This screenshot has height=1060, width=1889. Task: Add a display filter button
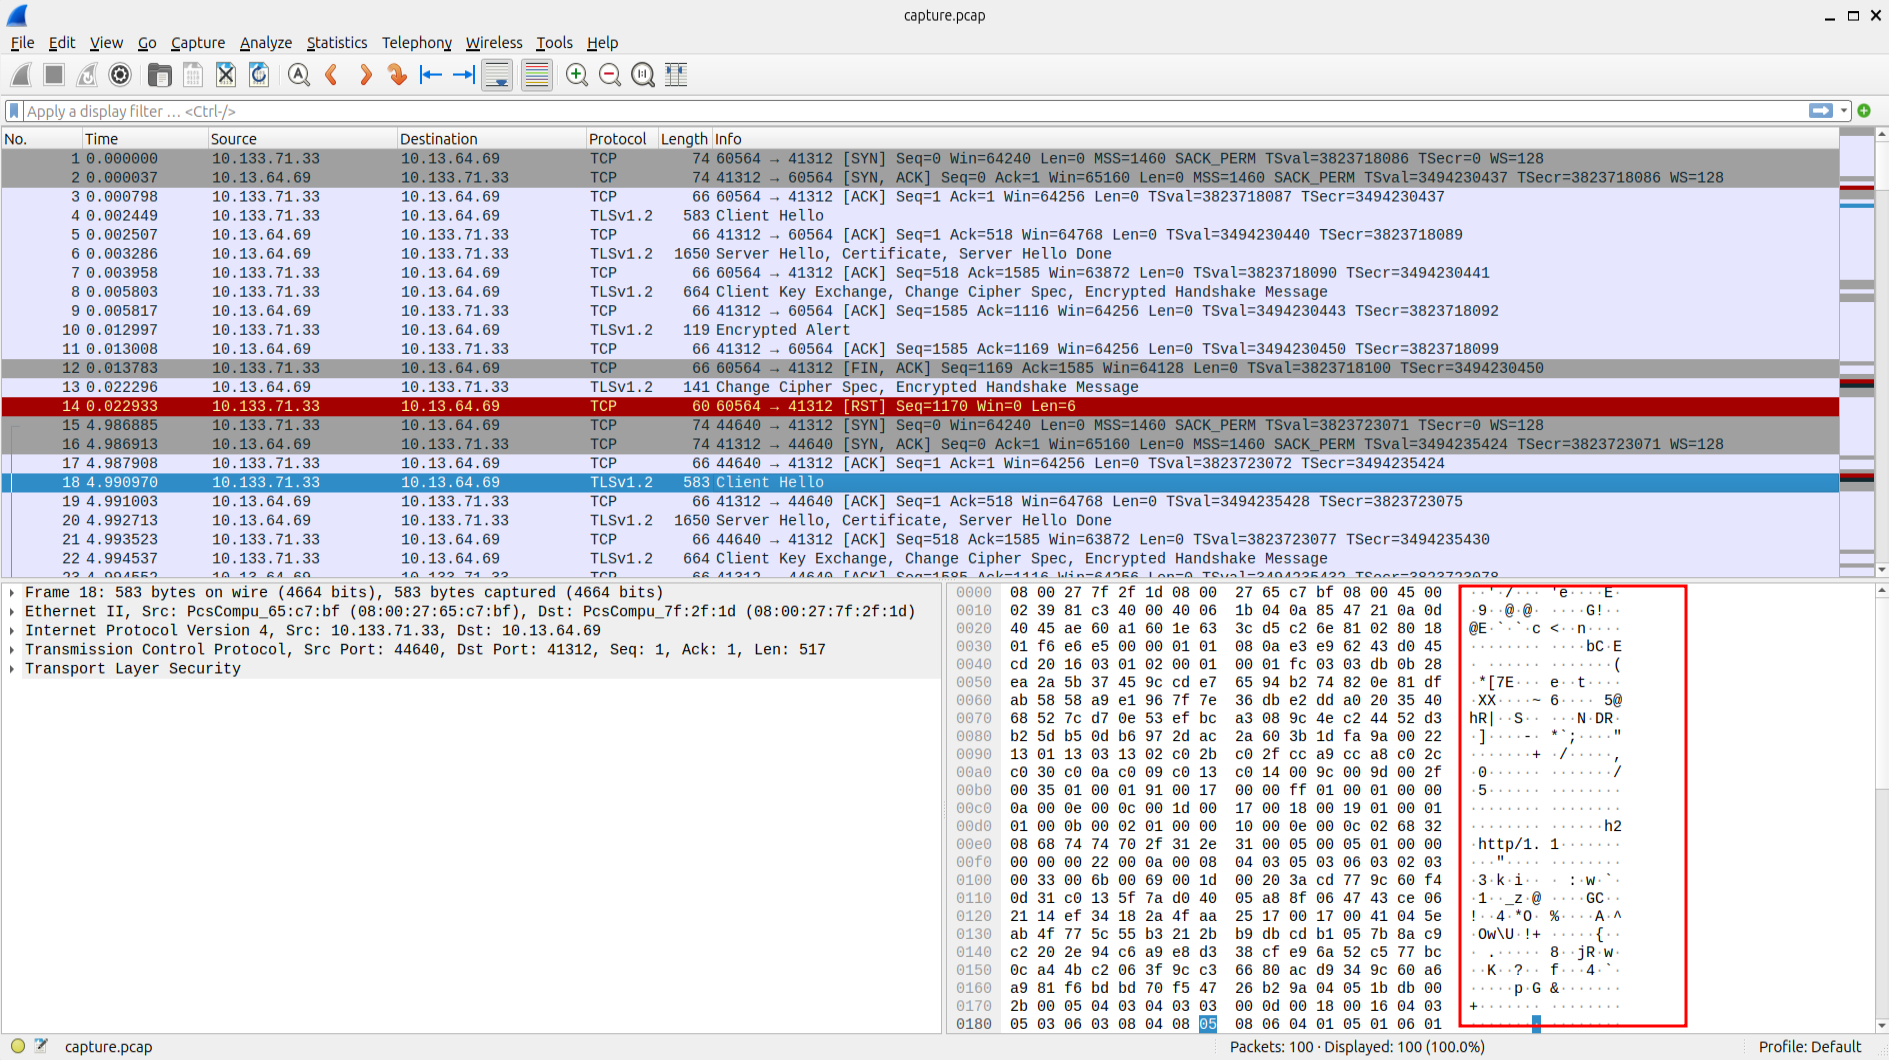click(x=1864, y=111)
